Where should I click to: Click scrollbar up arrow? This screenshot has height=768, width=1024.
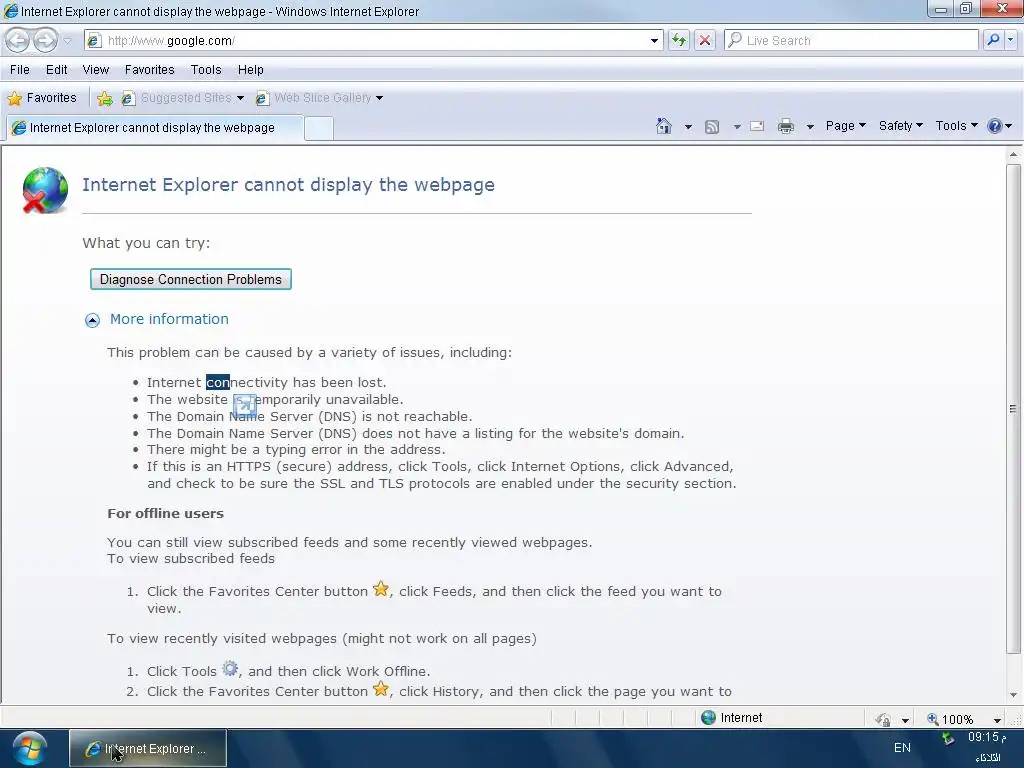(x=1013, y=155)
